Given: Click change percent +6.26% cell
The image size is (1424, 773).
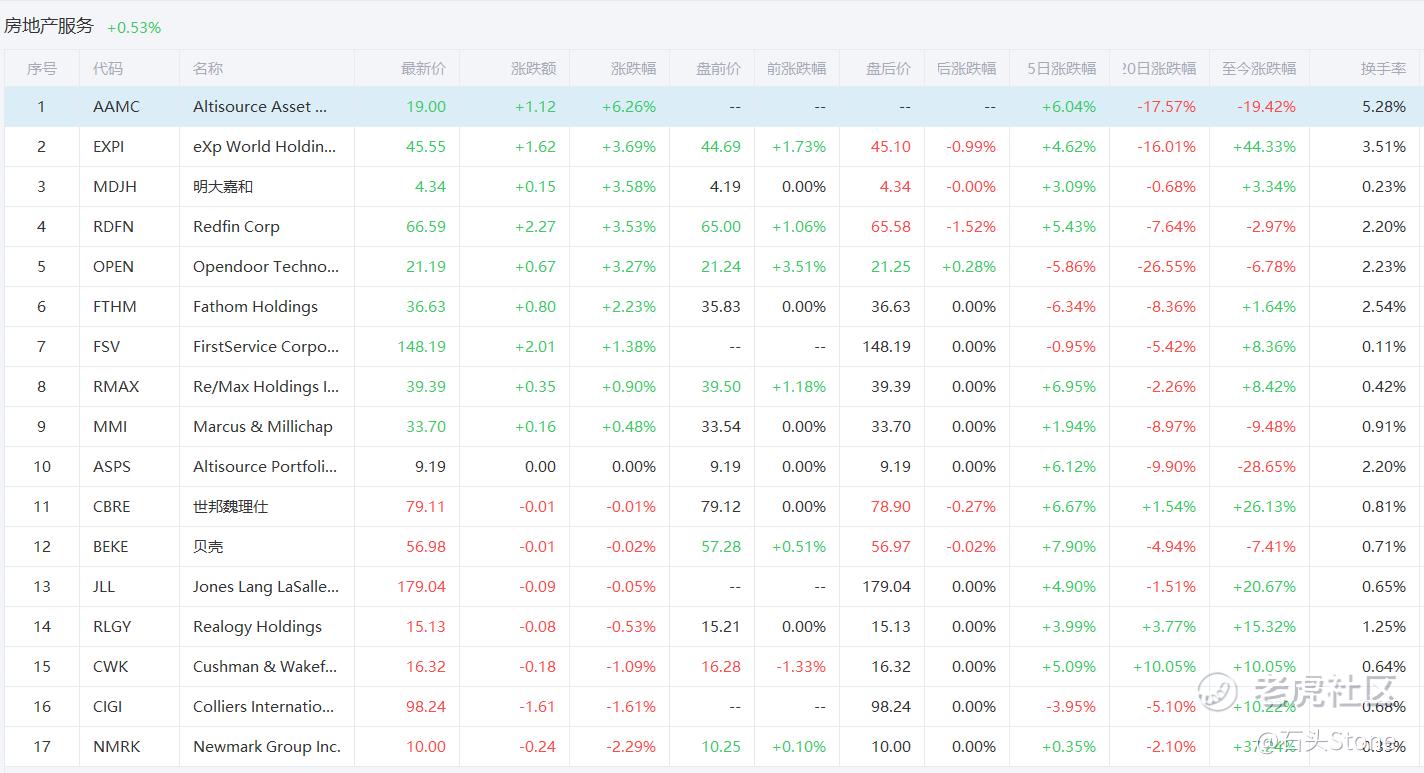Looking at the screenshot, I should [629, 107].
